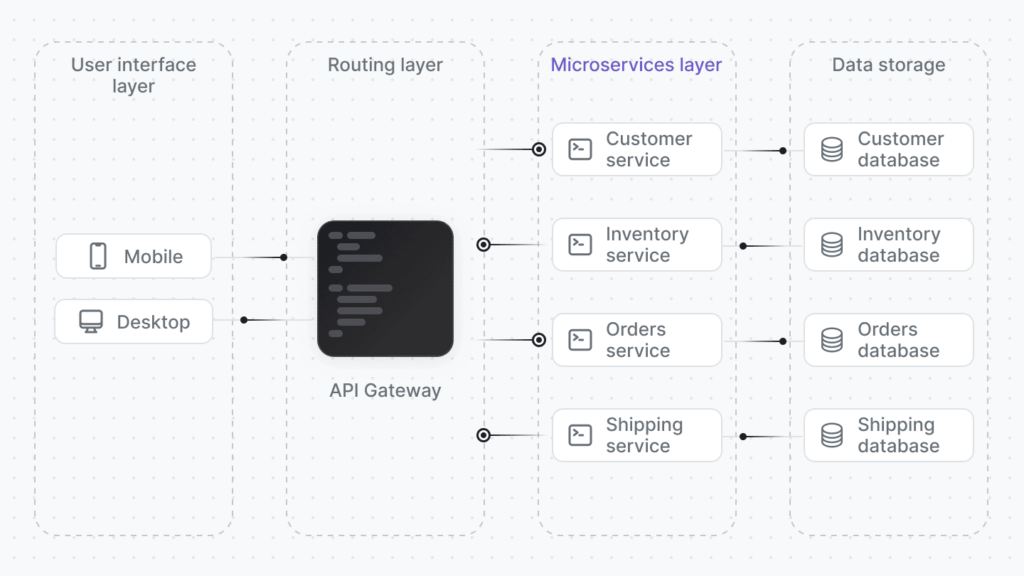Viewport: 1024px width, 576px height.
Task: Click the Customer database cylinder icon
Action: 831,148
